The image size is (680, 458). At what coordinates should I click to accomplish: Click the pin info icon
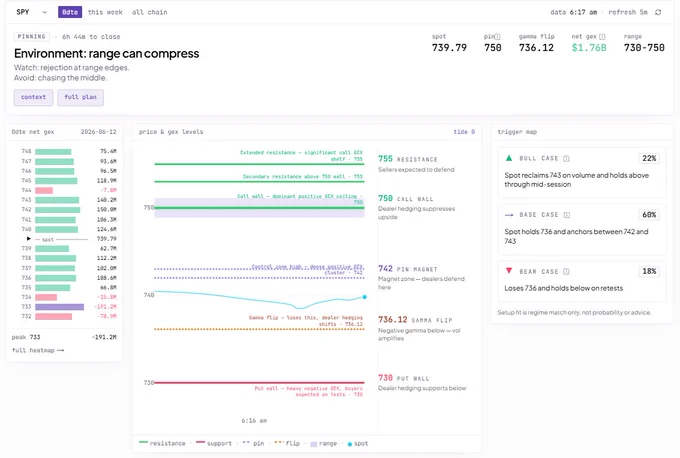[497, 37]
